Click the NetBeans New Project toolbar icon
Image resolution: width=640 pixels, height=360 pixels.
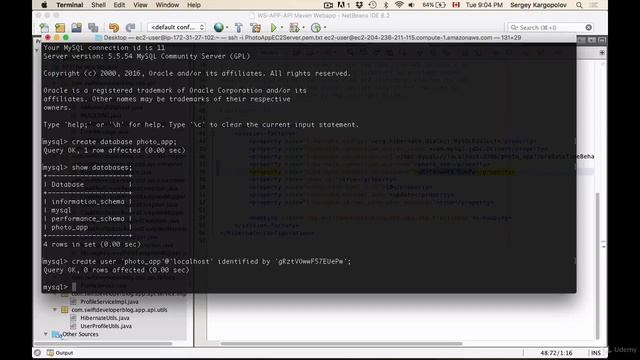[60, 27]
